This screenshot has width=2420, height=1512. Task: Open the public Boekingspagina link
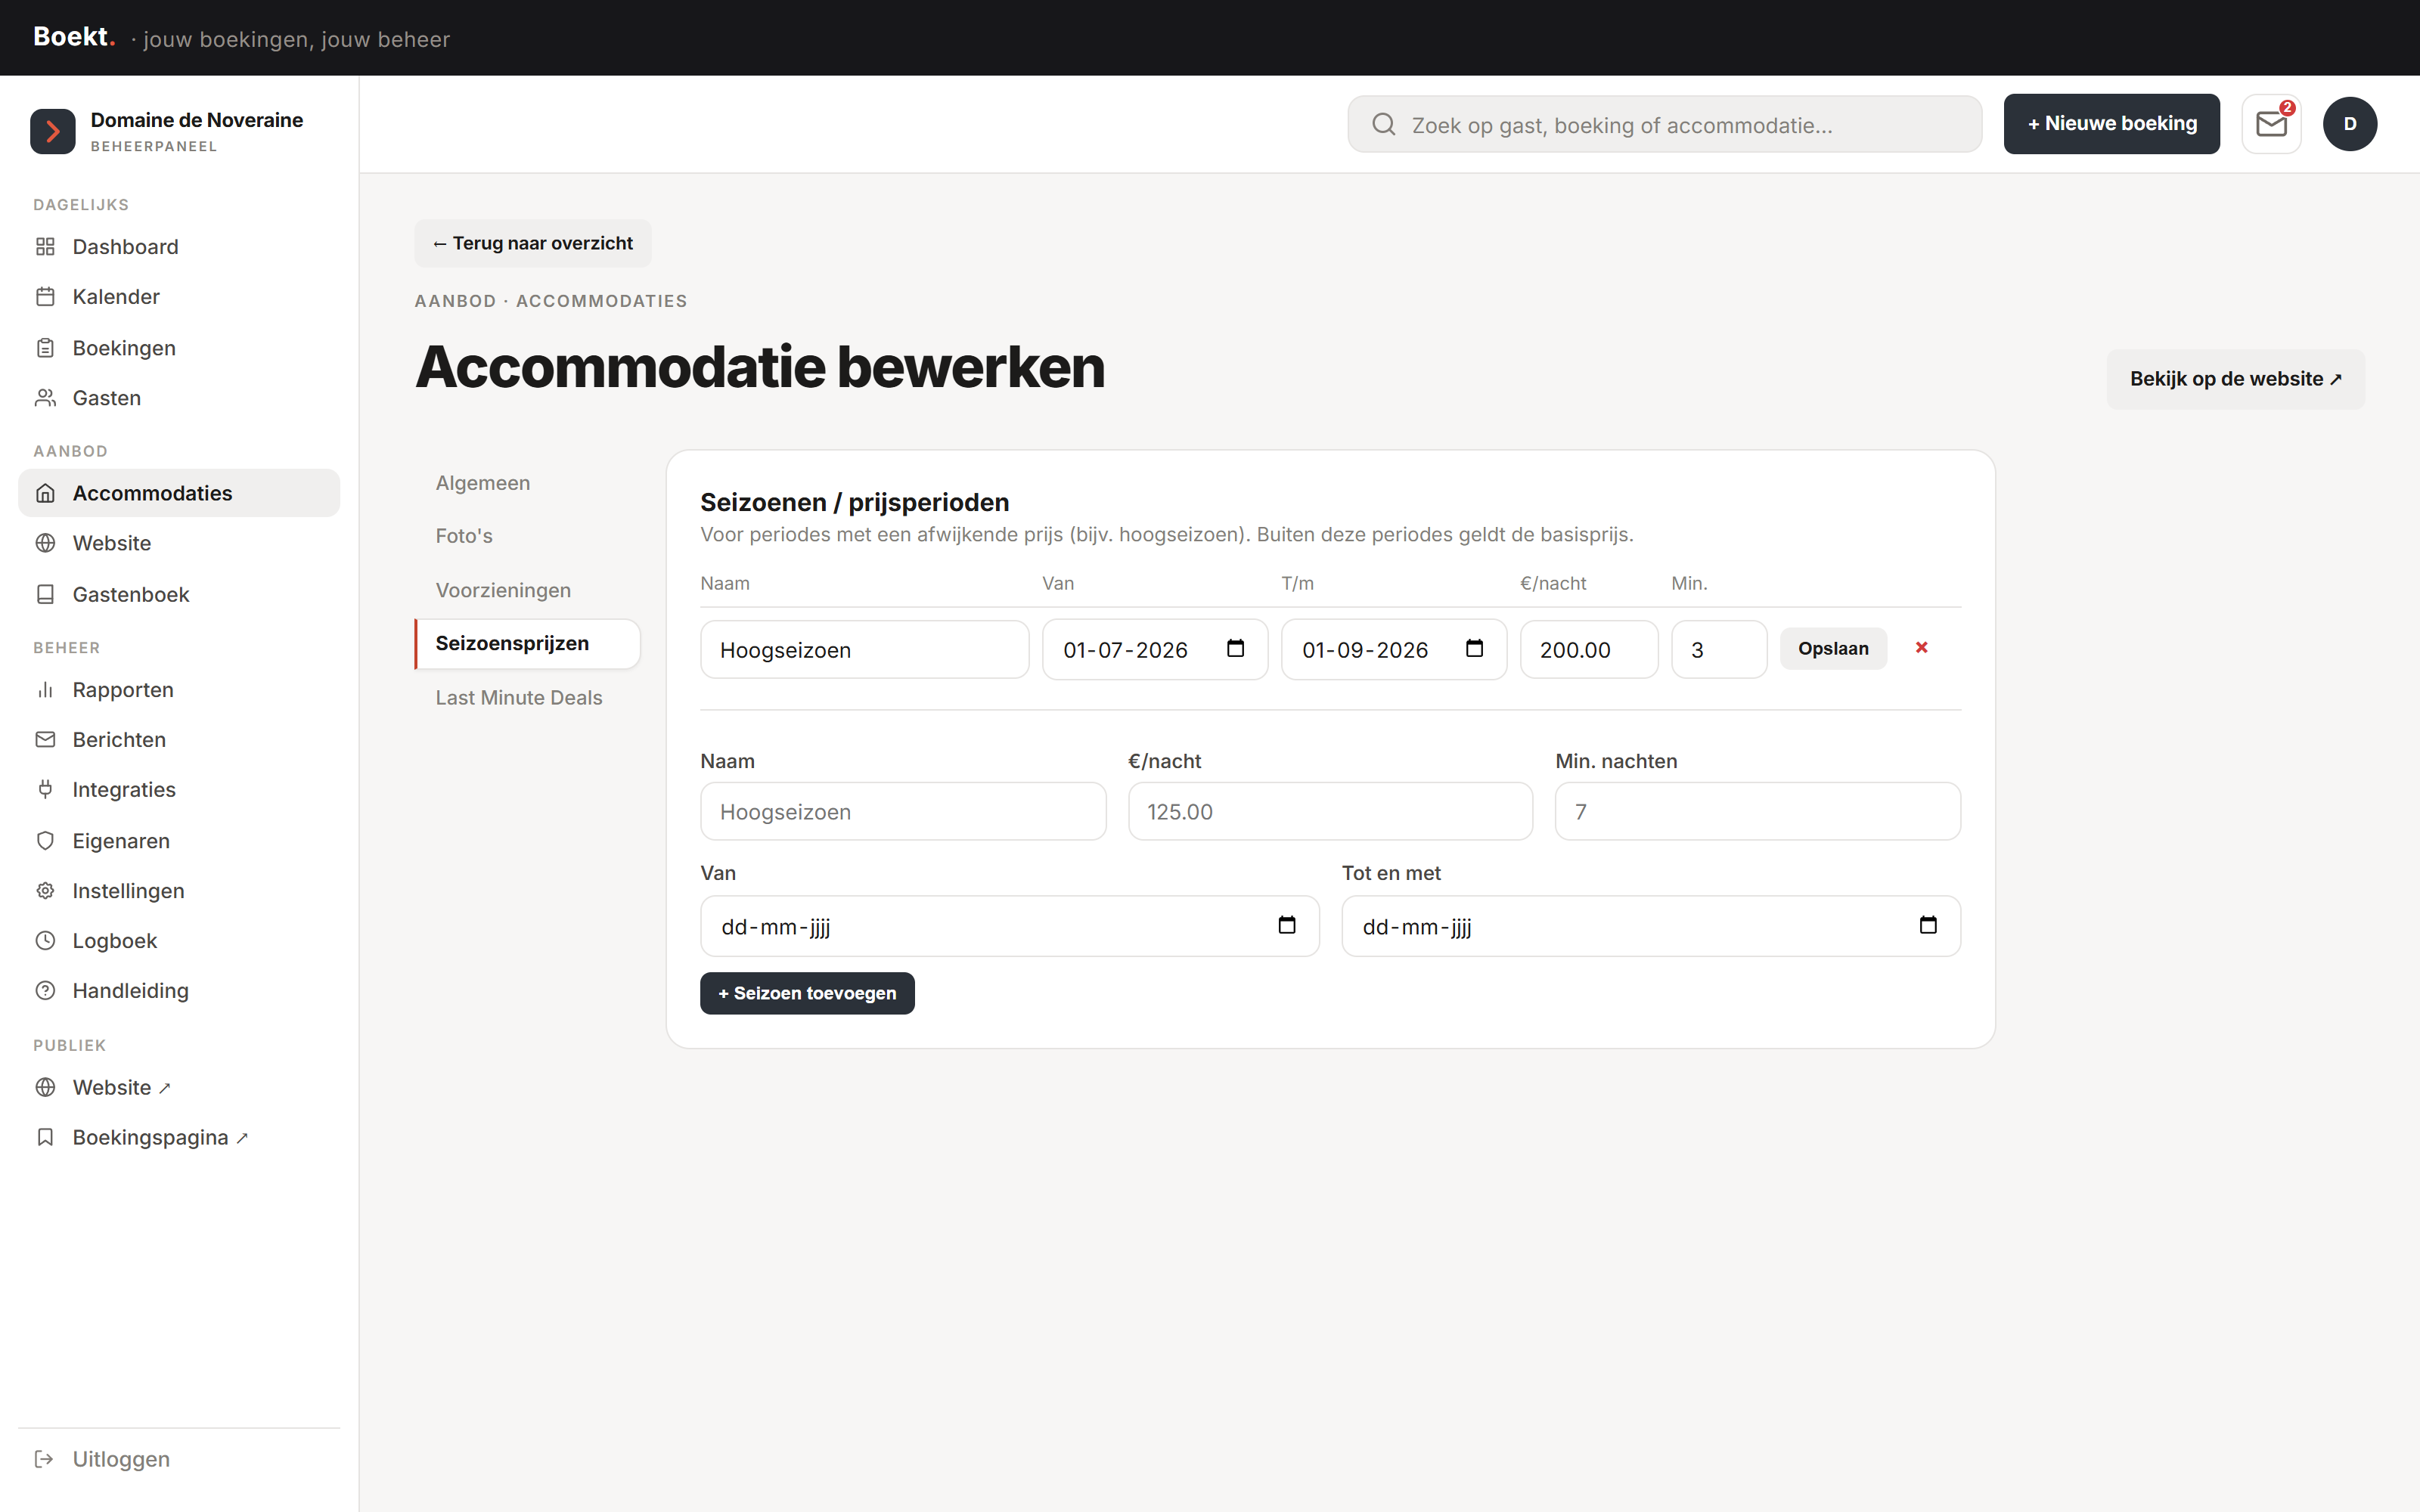179,1137
